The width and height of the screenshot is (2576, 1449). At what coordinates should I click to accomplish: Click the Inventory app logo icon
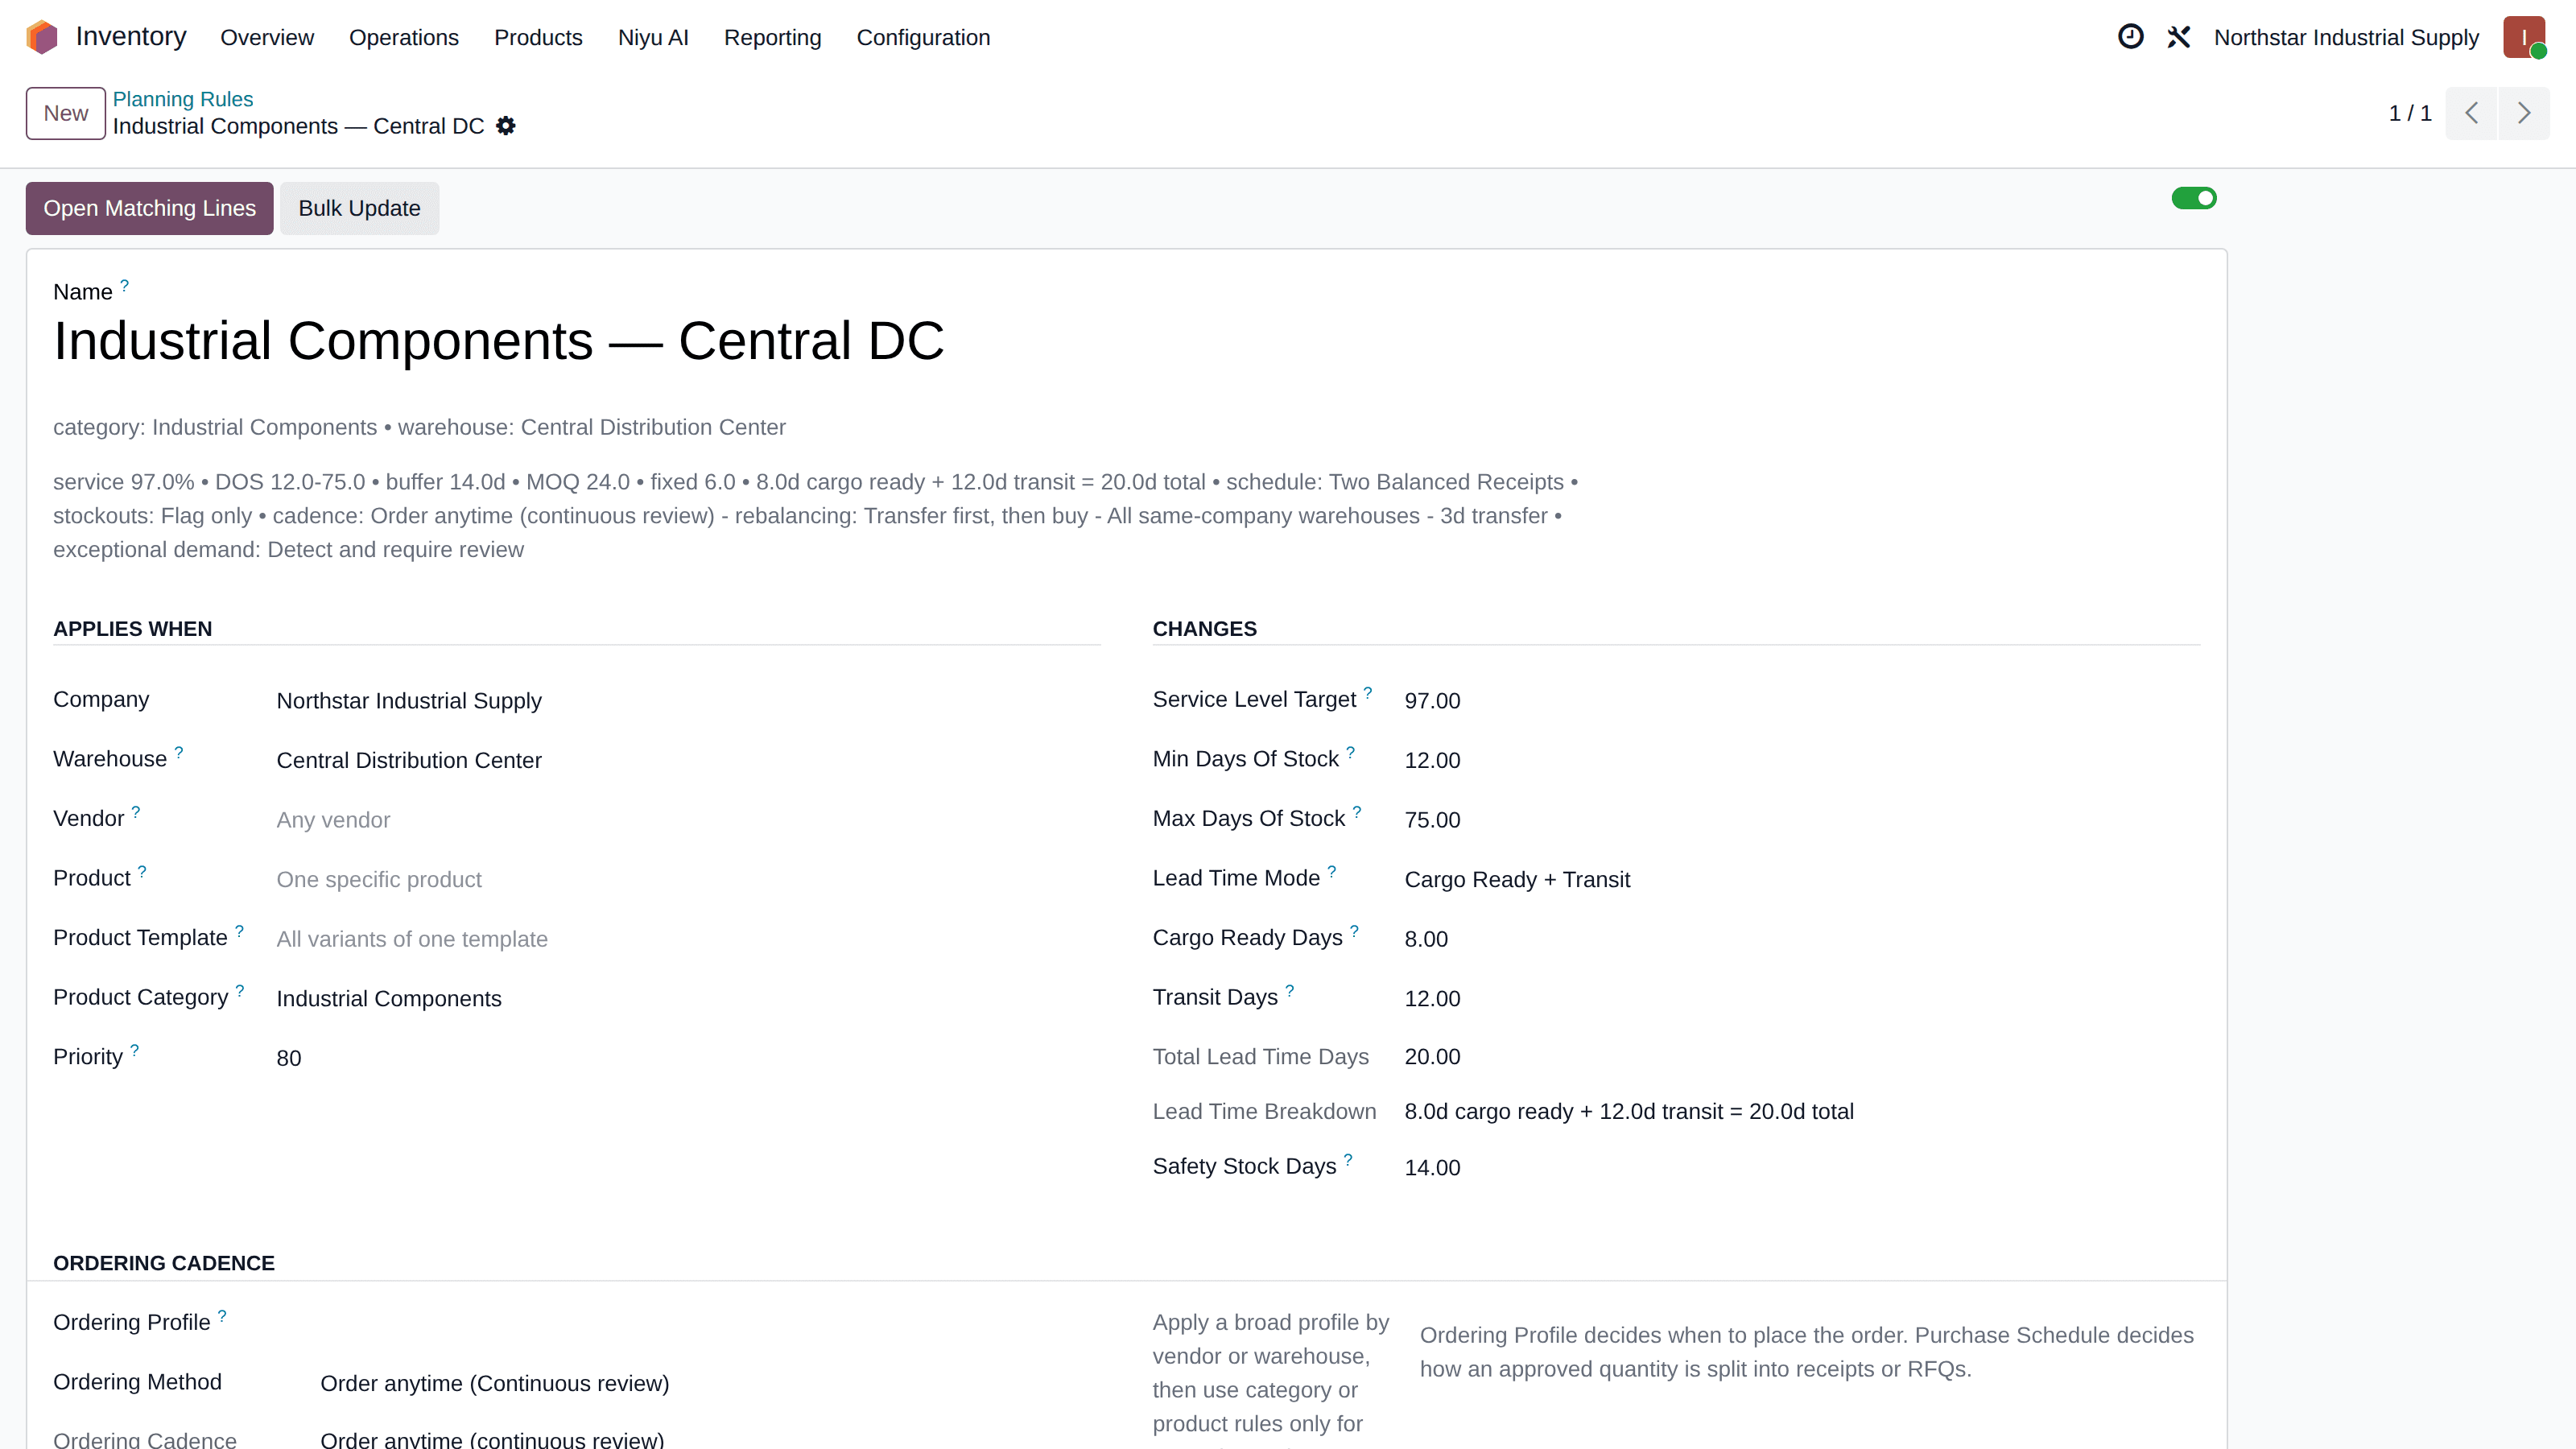click(x=42, y=37)
